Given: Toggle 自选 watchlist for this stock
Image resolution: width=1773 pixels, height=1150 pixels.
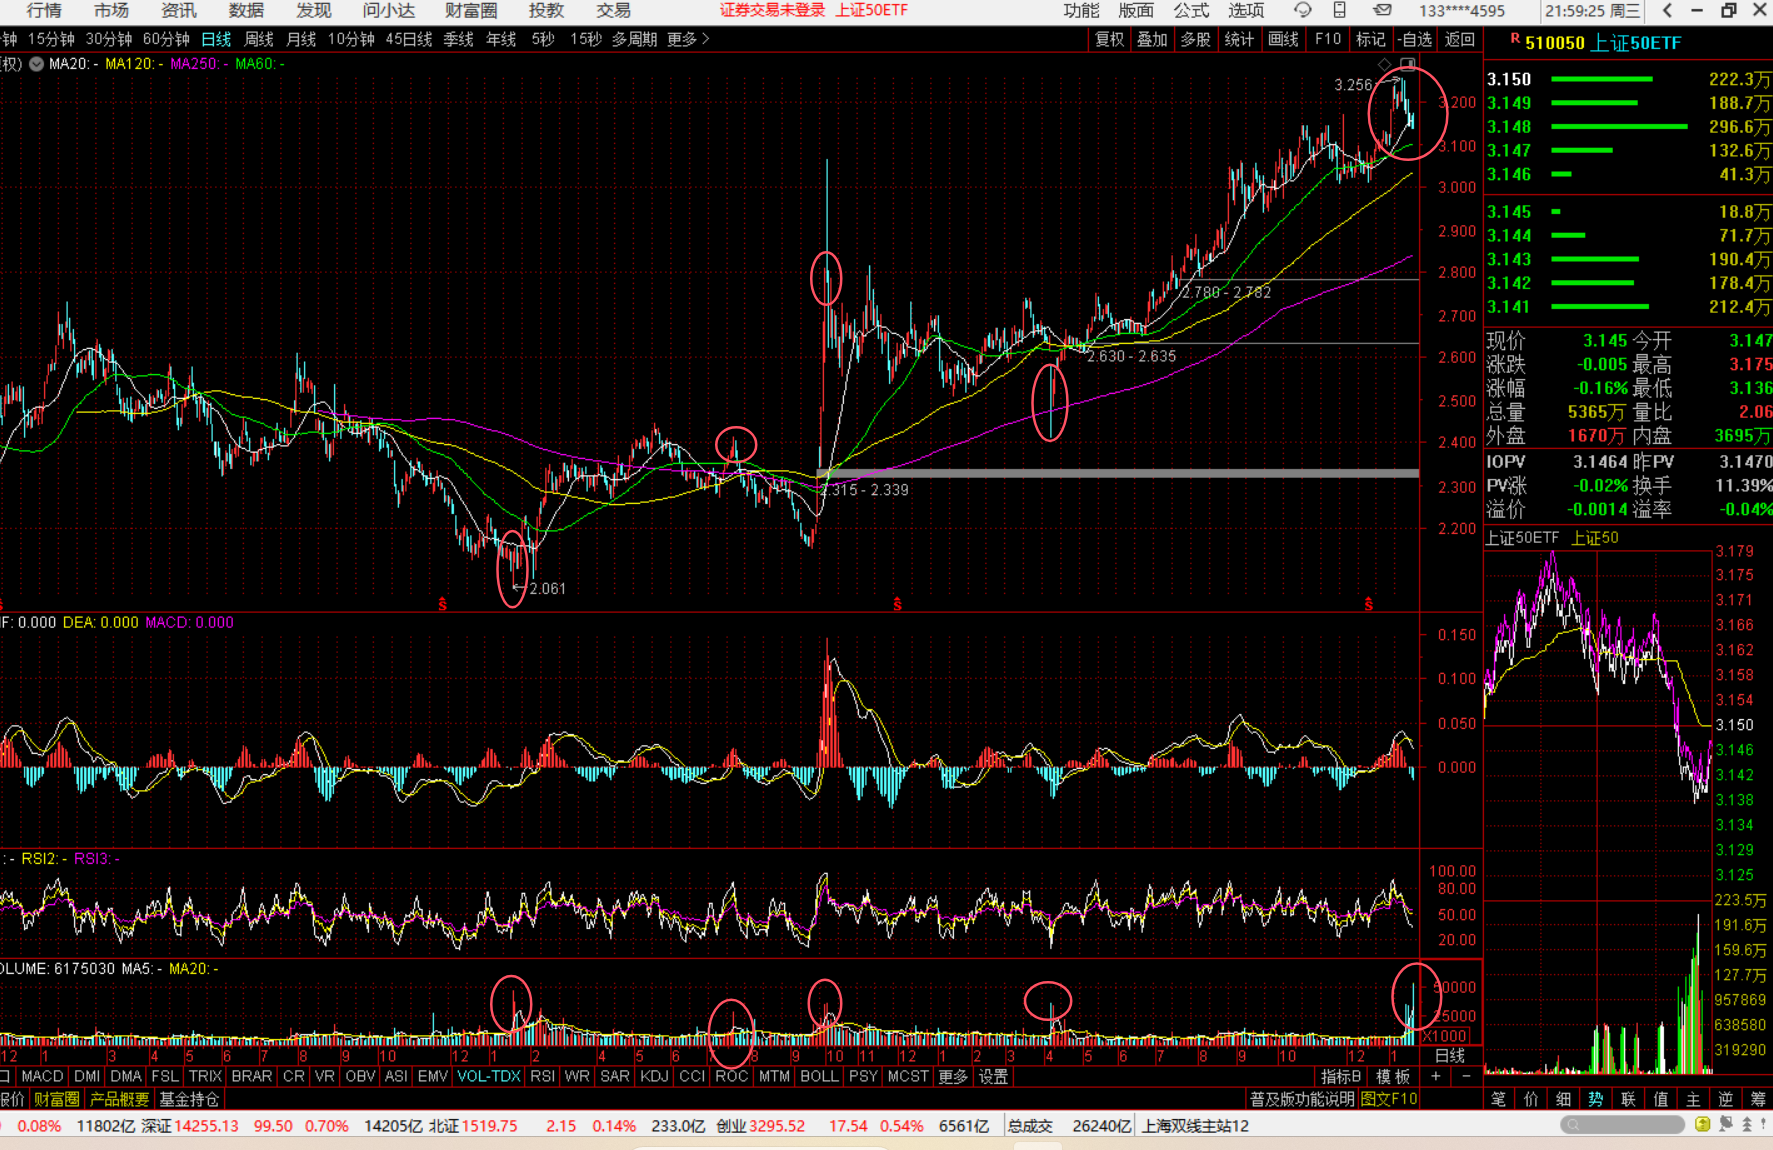Looking at the screenshot, I should (x=1415, y=39).
